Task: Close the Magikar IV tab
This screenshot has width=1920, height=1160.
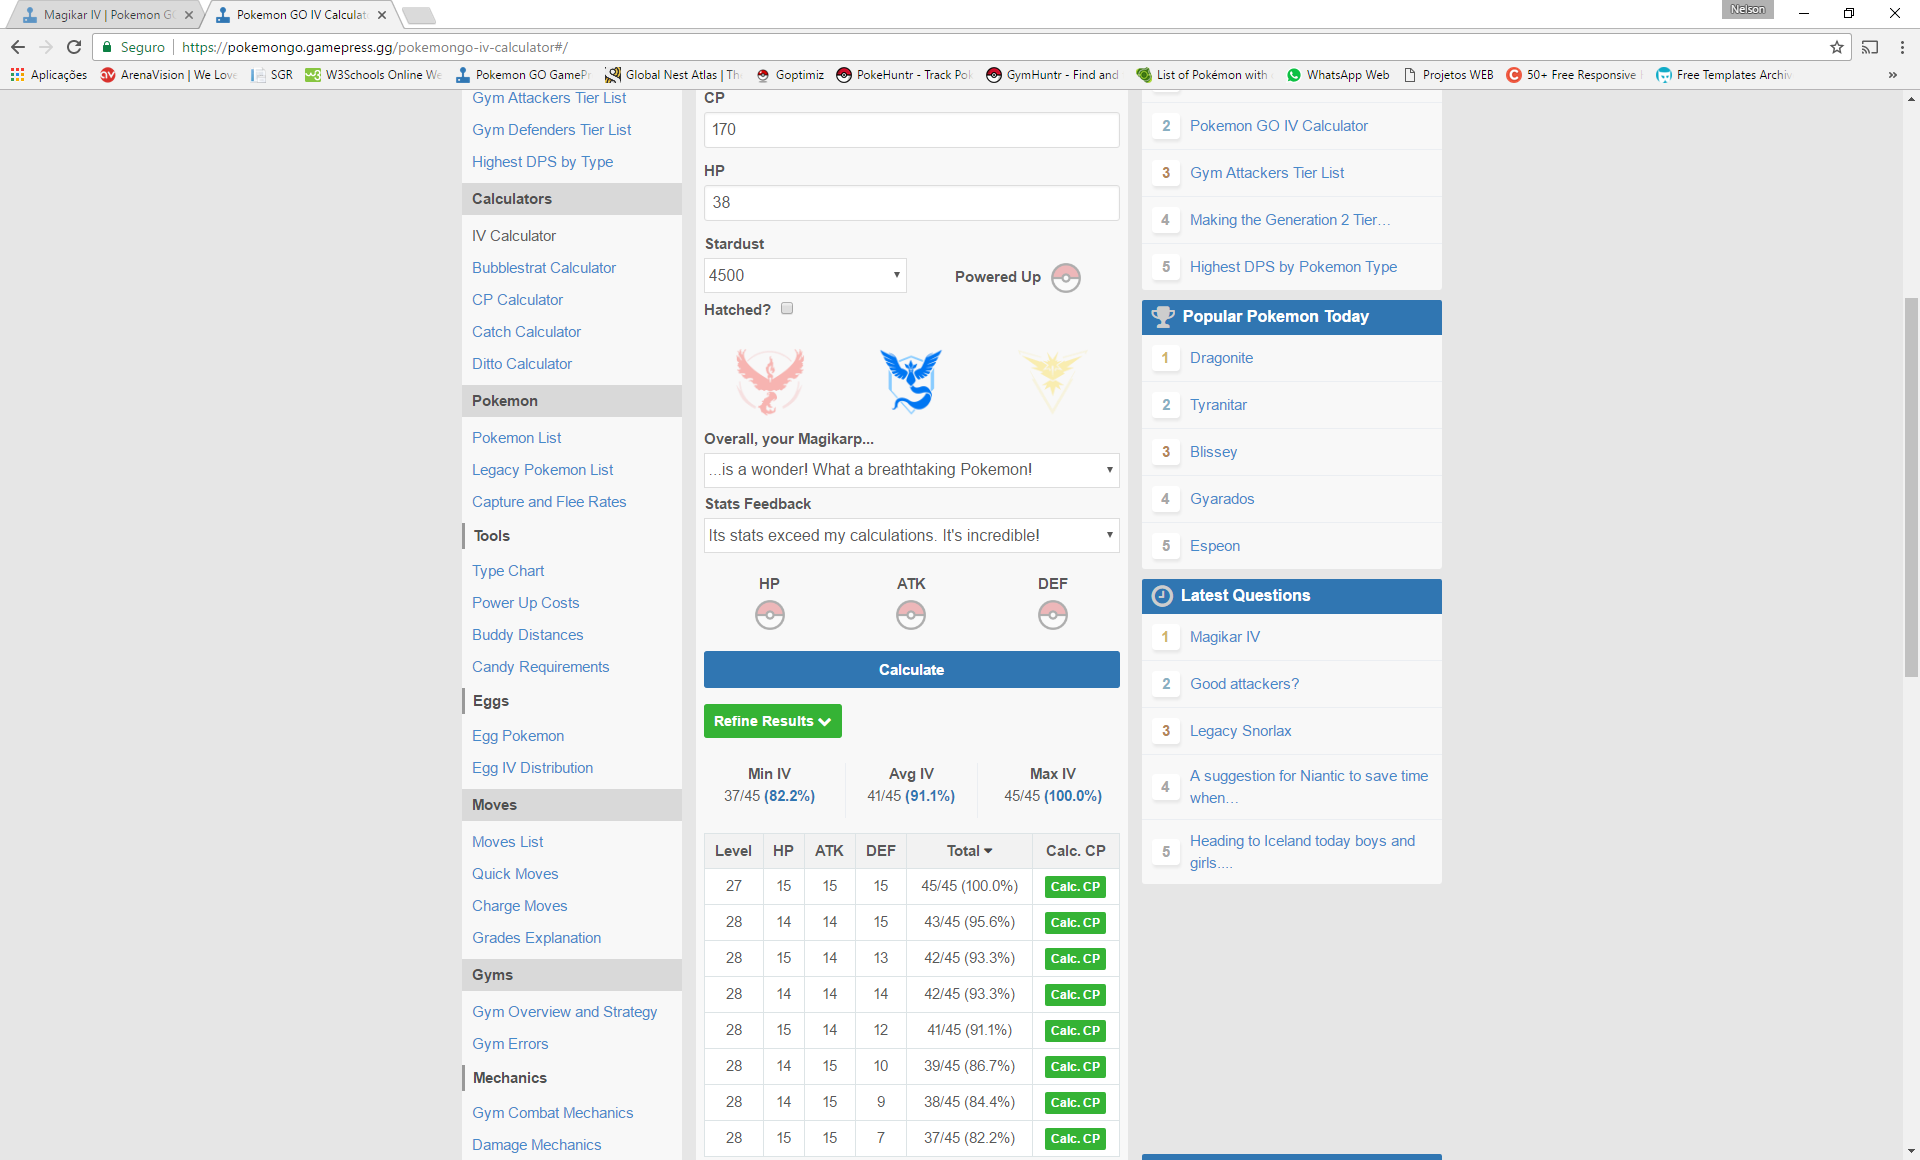Action: click(188, 15)
